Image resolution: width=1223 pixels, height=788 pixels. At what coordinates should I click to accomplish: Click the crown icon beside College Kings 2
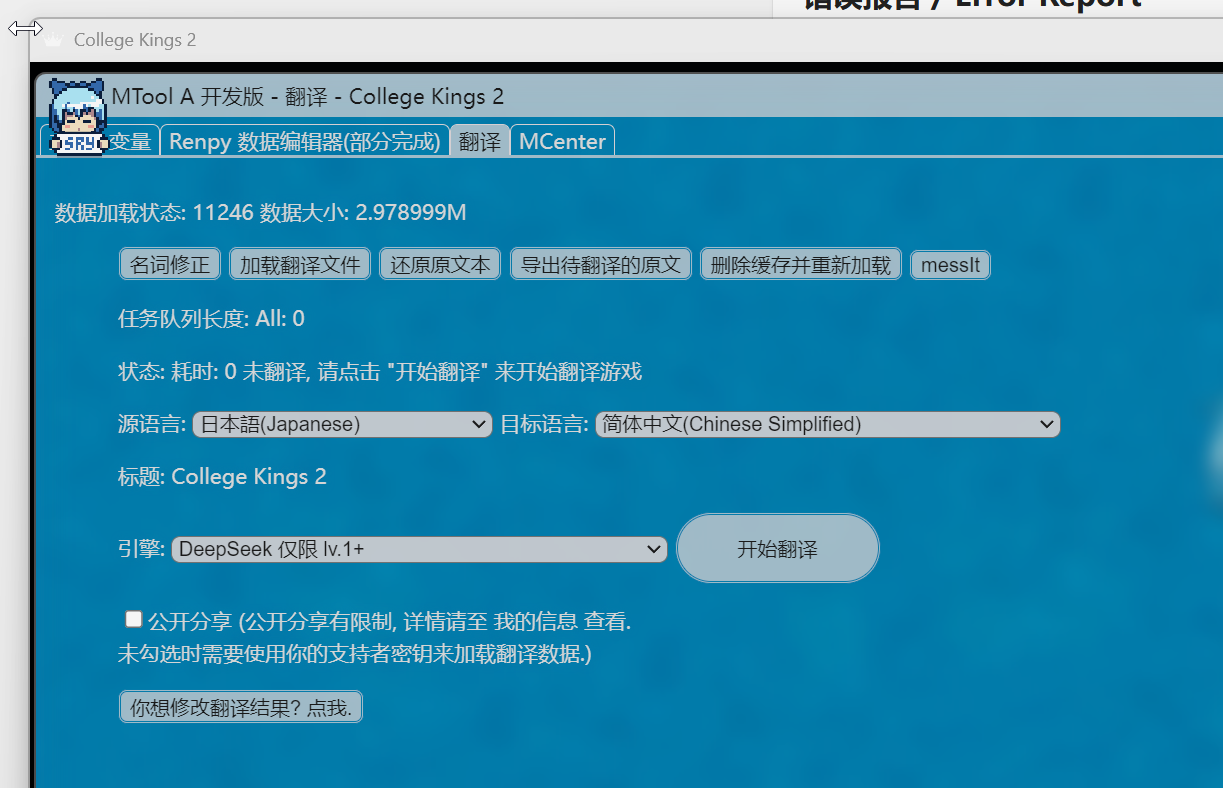point(53,40)
